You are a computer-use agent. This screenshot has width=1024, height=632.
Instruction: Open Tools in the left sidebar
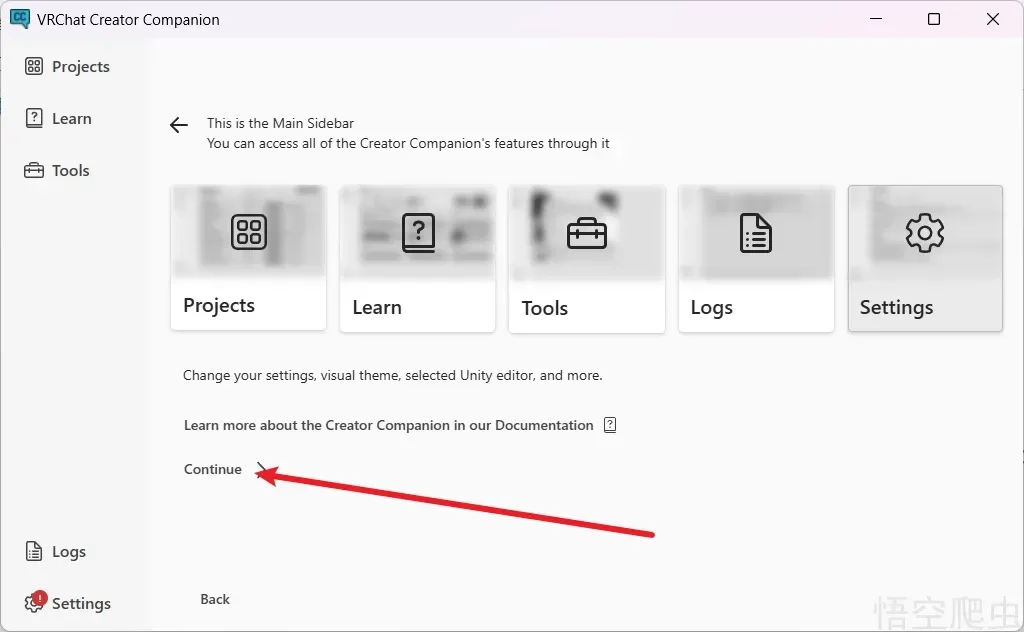[57, 170]
